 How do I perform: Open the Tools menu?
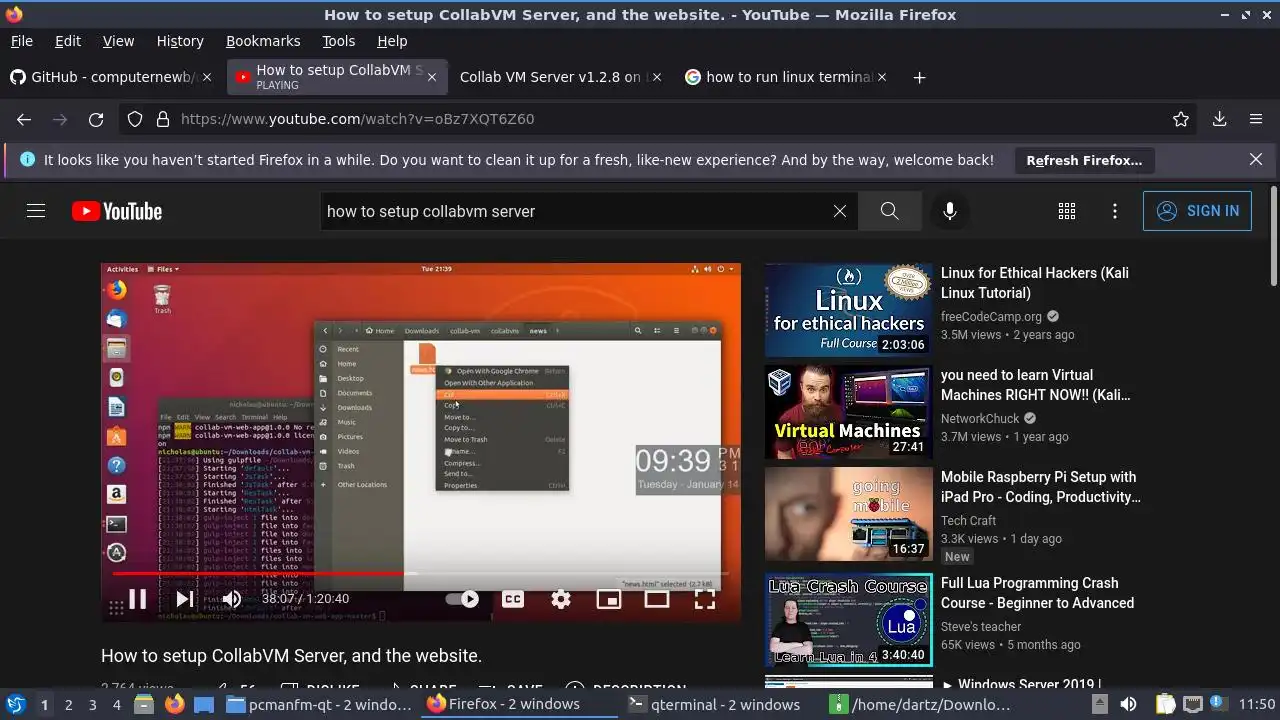[338, 41]
